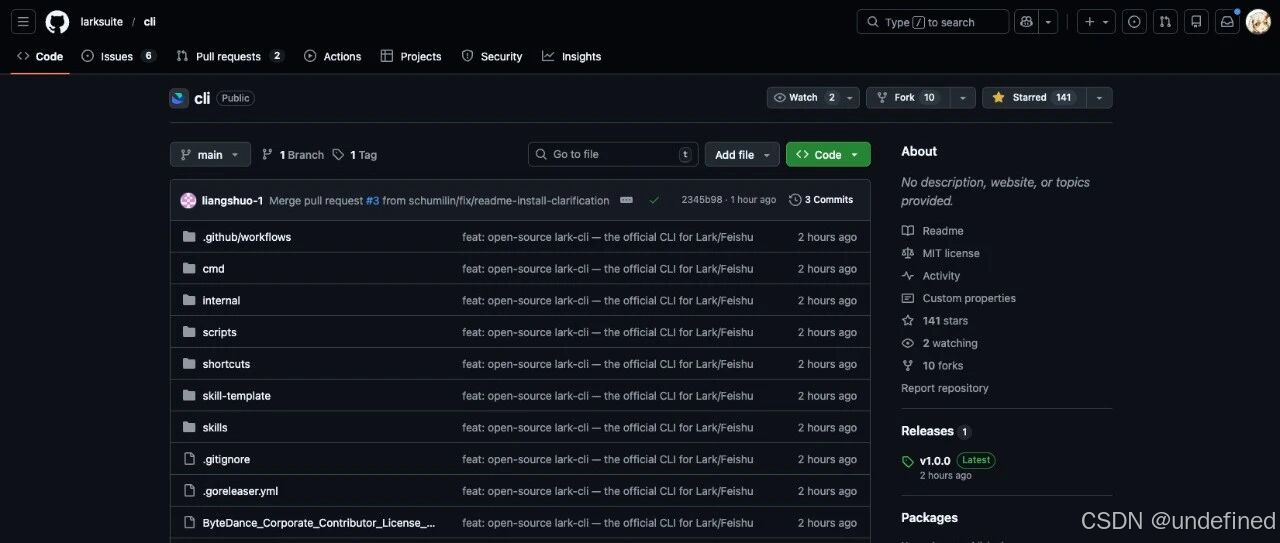This screenshot has height=543, width=1280.
Task: Switch to the Insights tab
Action: pos(572,57)
